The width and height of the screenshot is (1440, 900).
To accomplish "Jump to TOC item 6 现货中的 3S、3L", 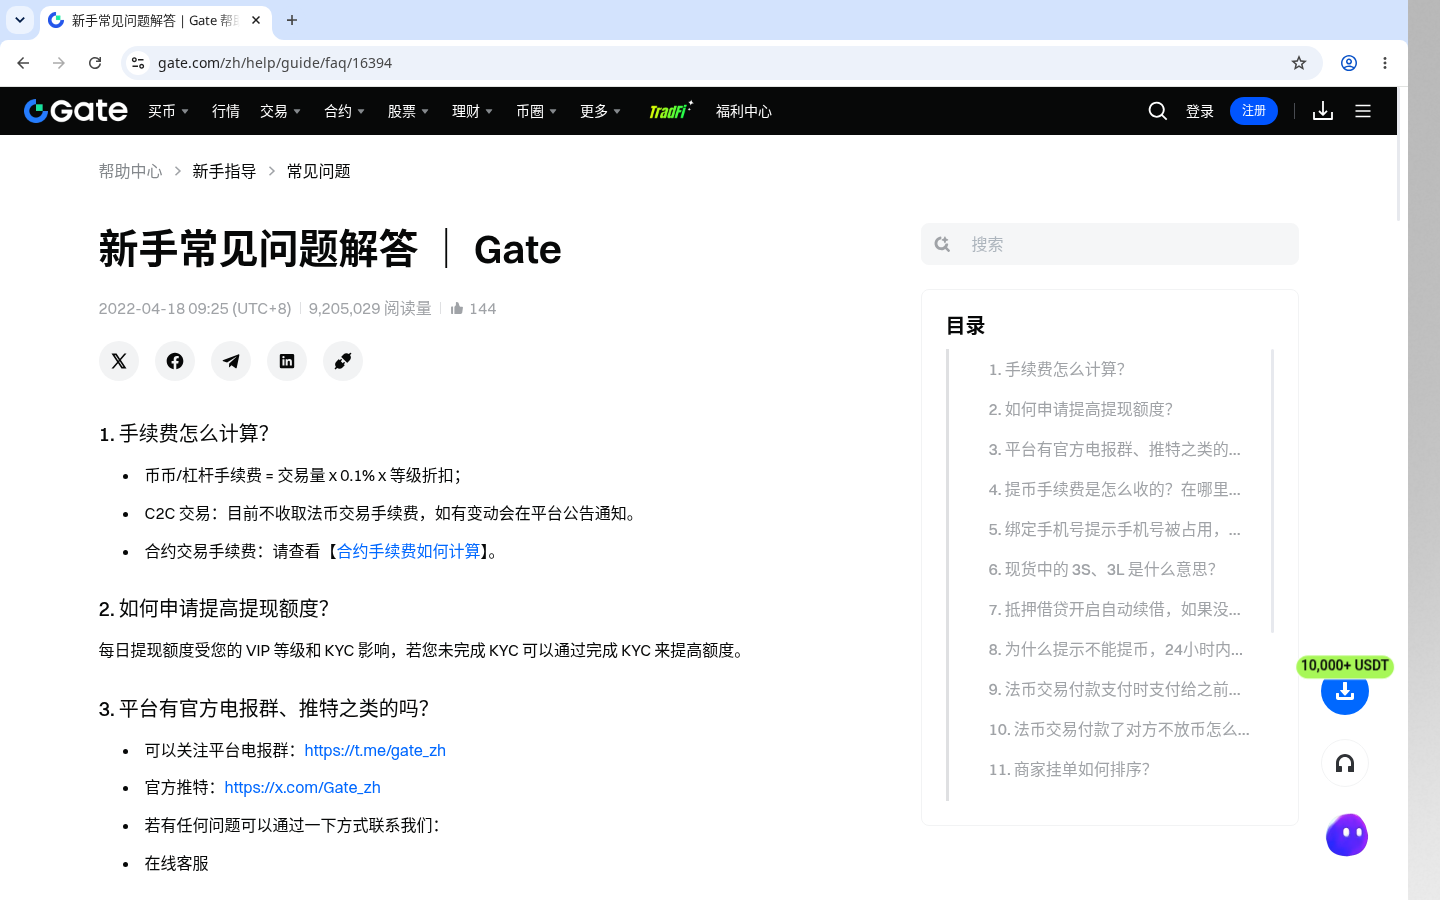I will [x=1102, y=569].
